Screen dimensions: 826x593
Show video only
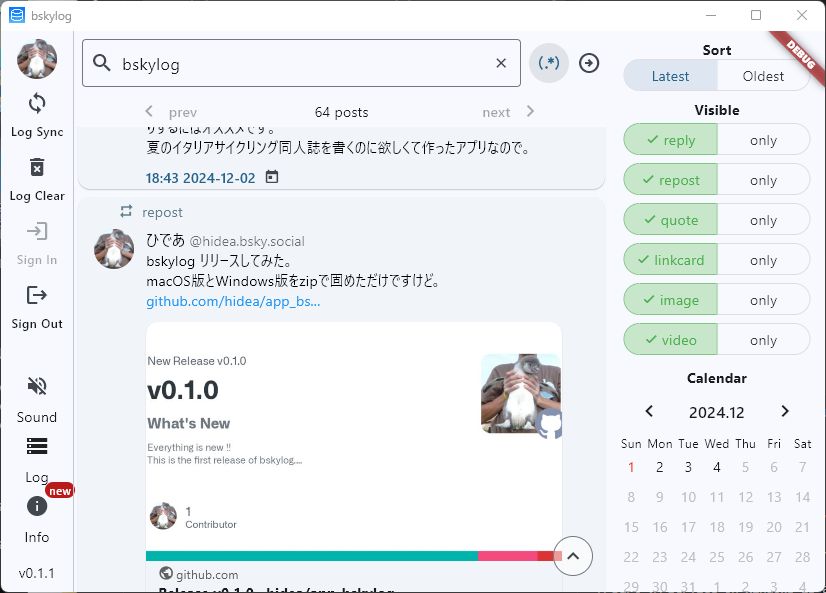pos(763,340)
